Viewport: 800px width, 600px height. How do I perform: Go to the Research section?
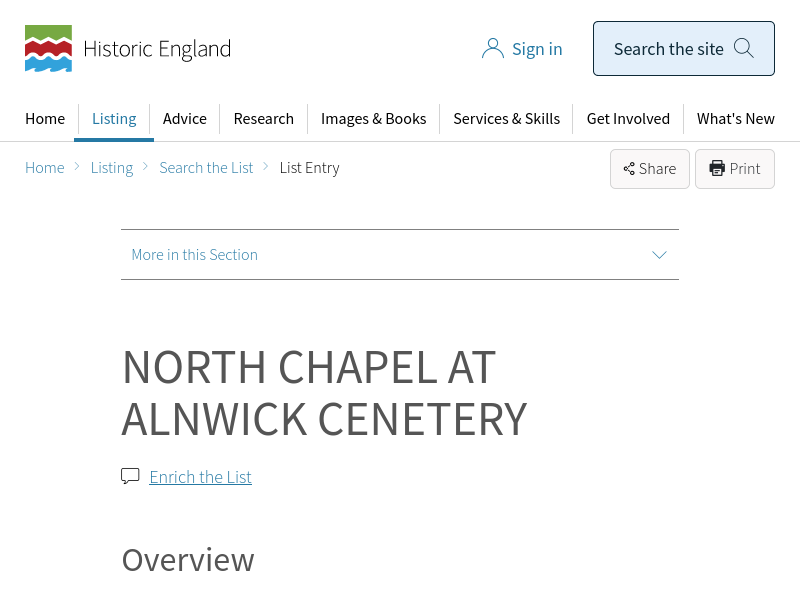[x=264, y=119]
